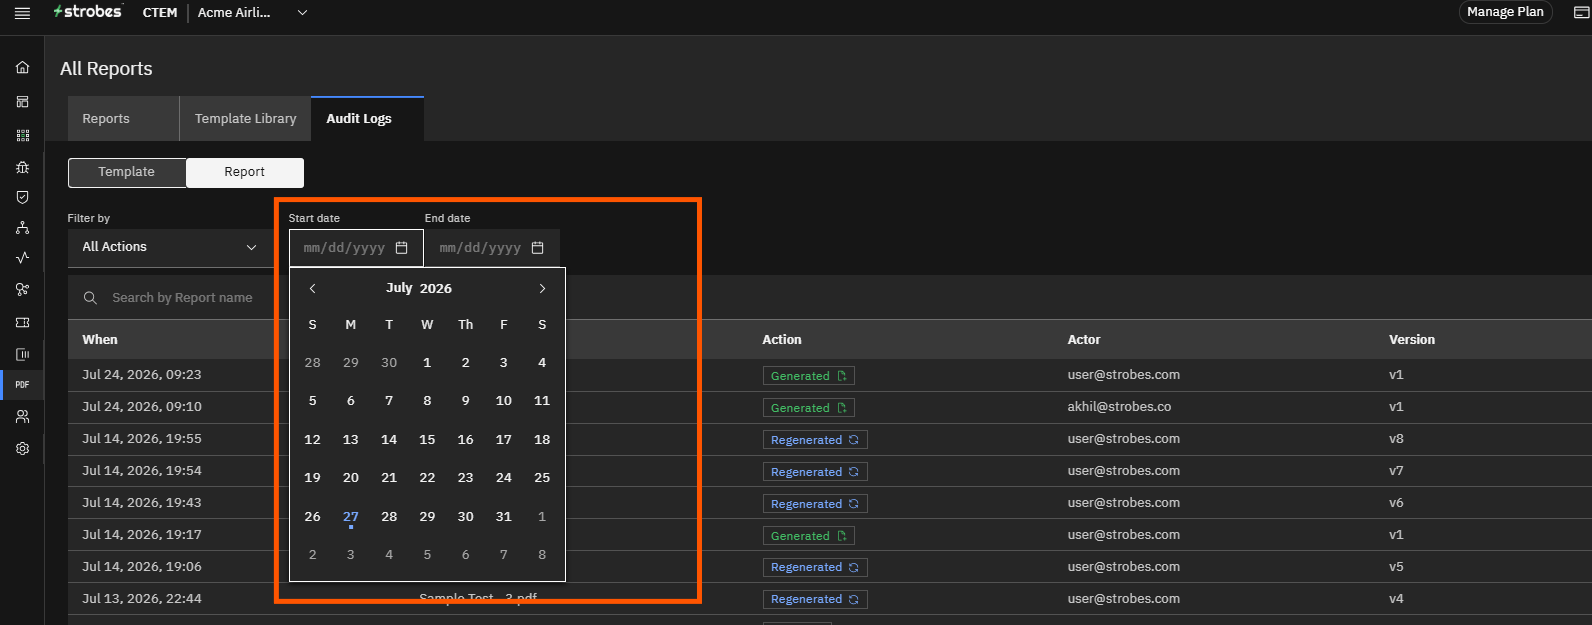The height and width of the screenshot is (625, 1592).
Task: Pick today's date July 27 in calendar
Action: coord(351,517)
